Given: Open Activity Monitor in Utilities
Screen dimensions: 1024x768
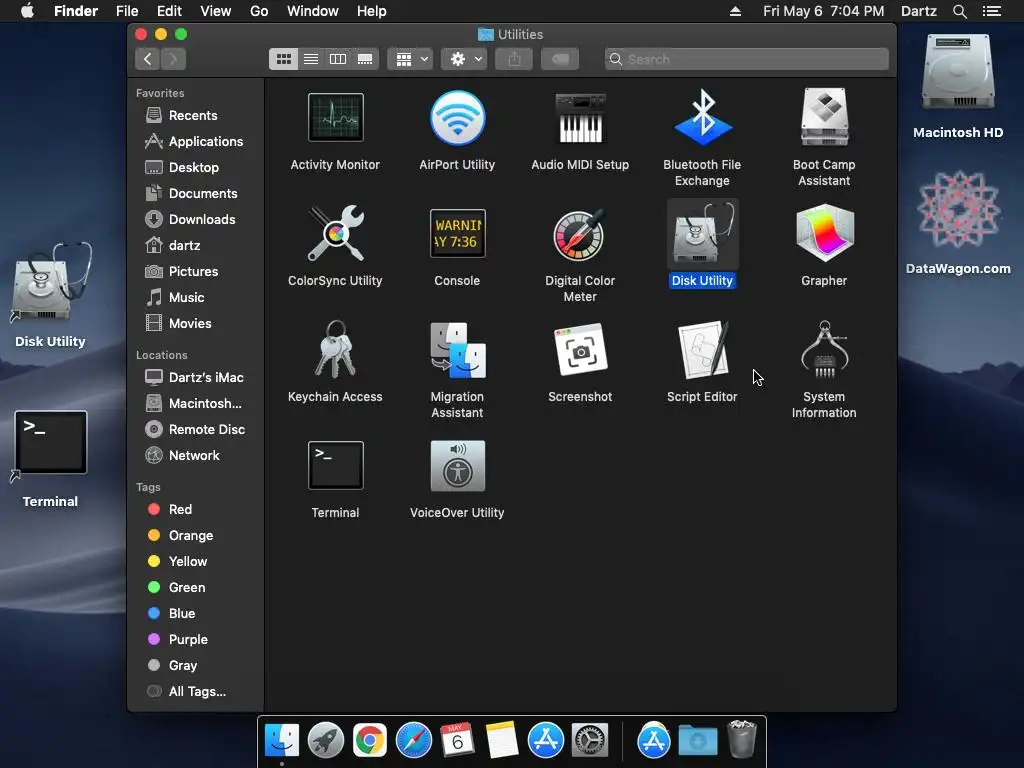Looking at the screenshot, I should (x=335, y=118).
